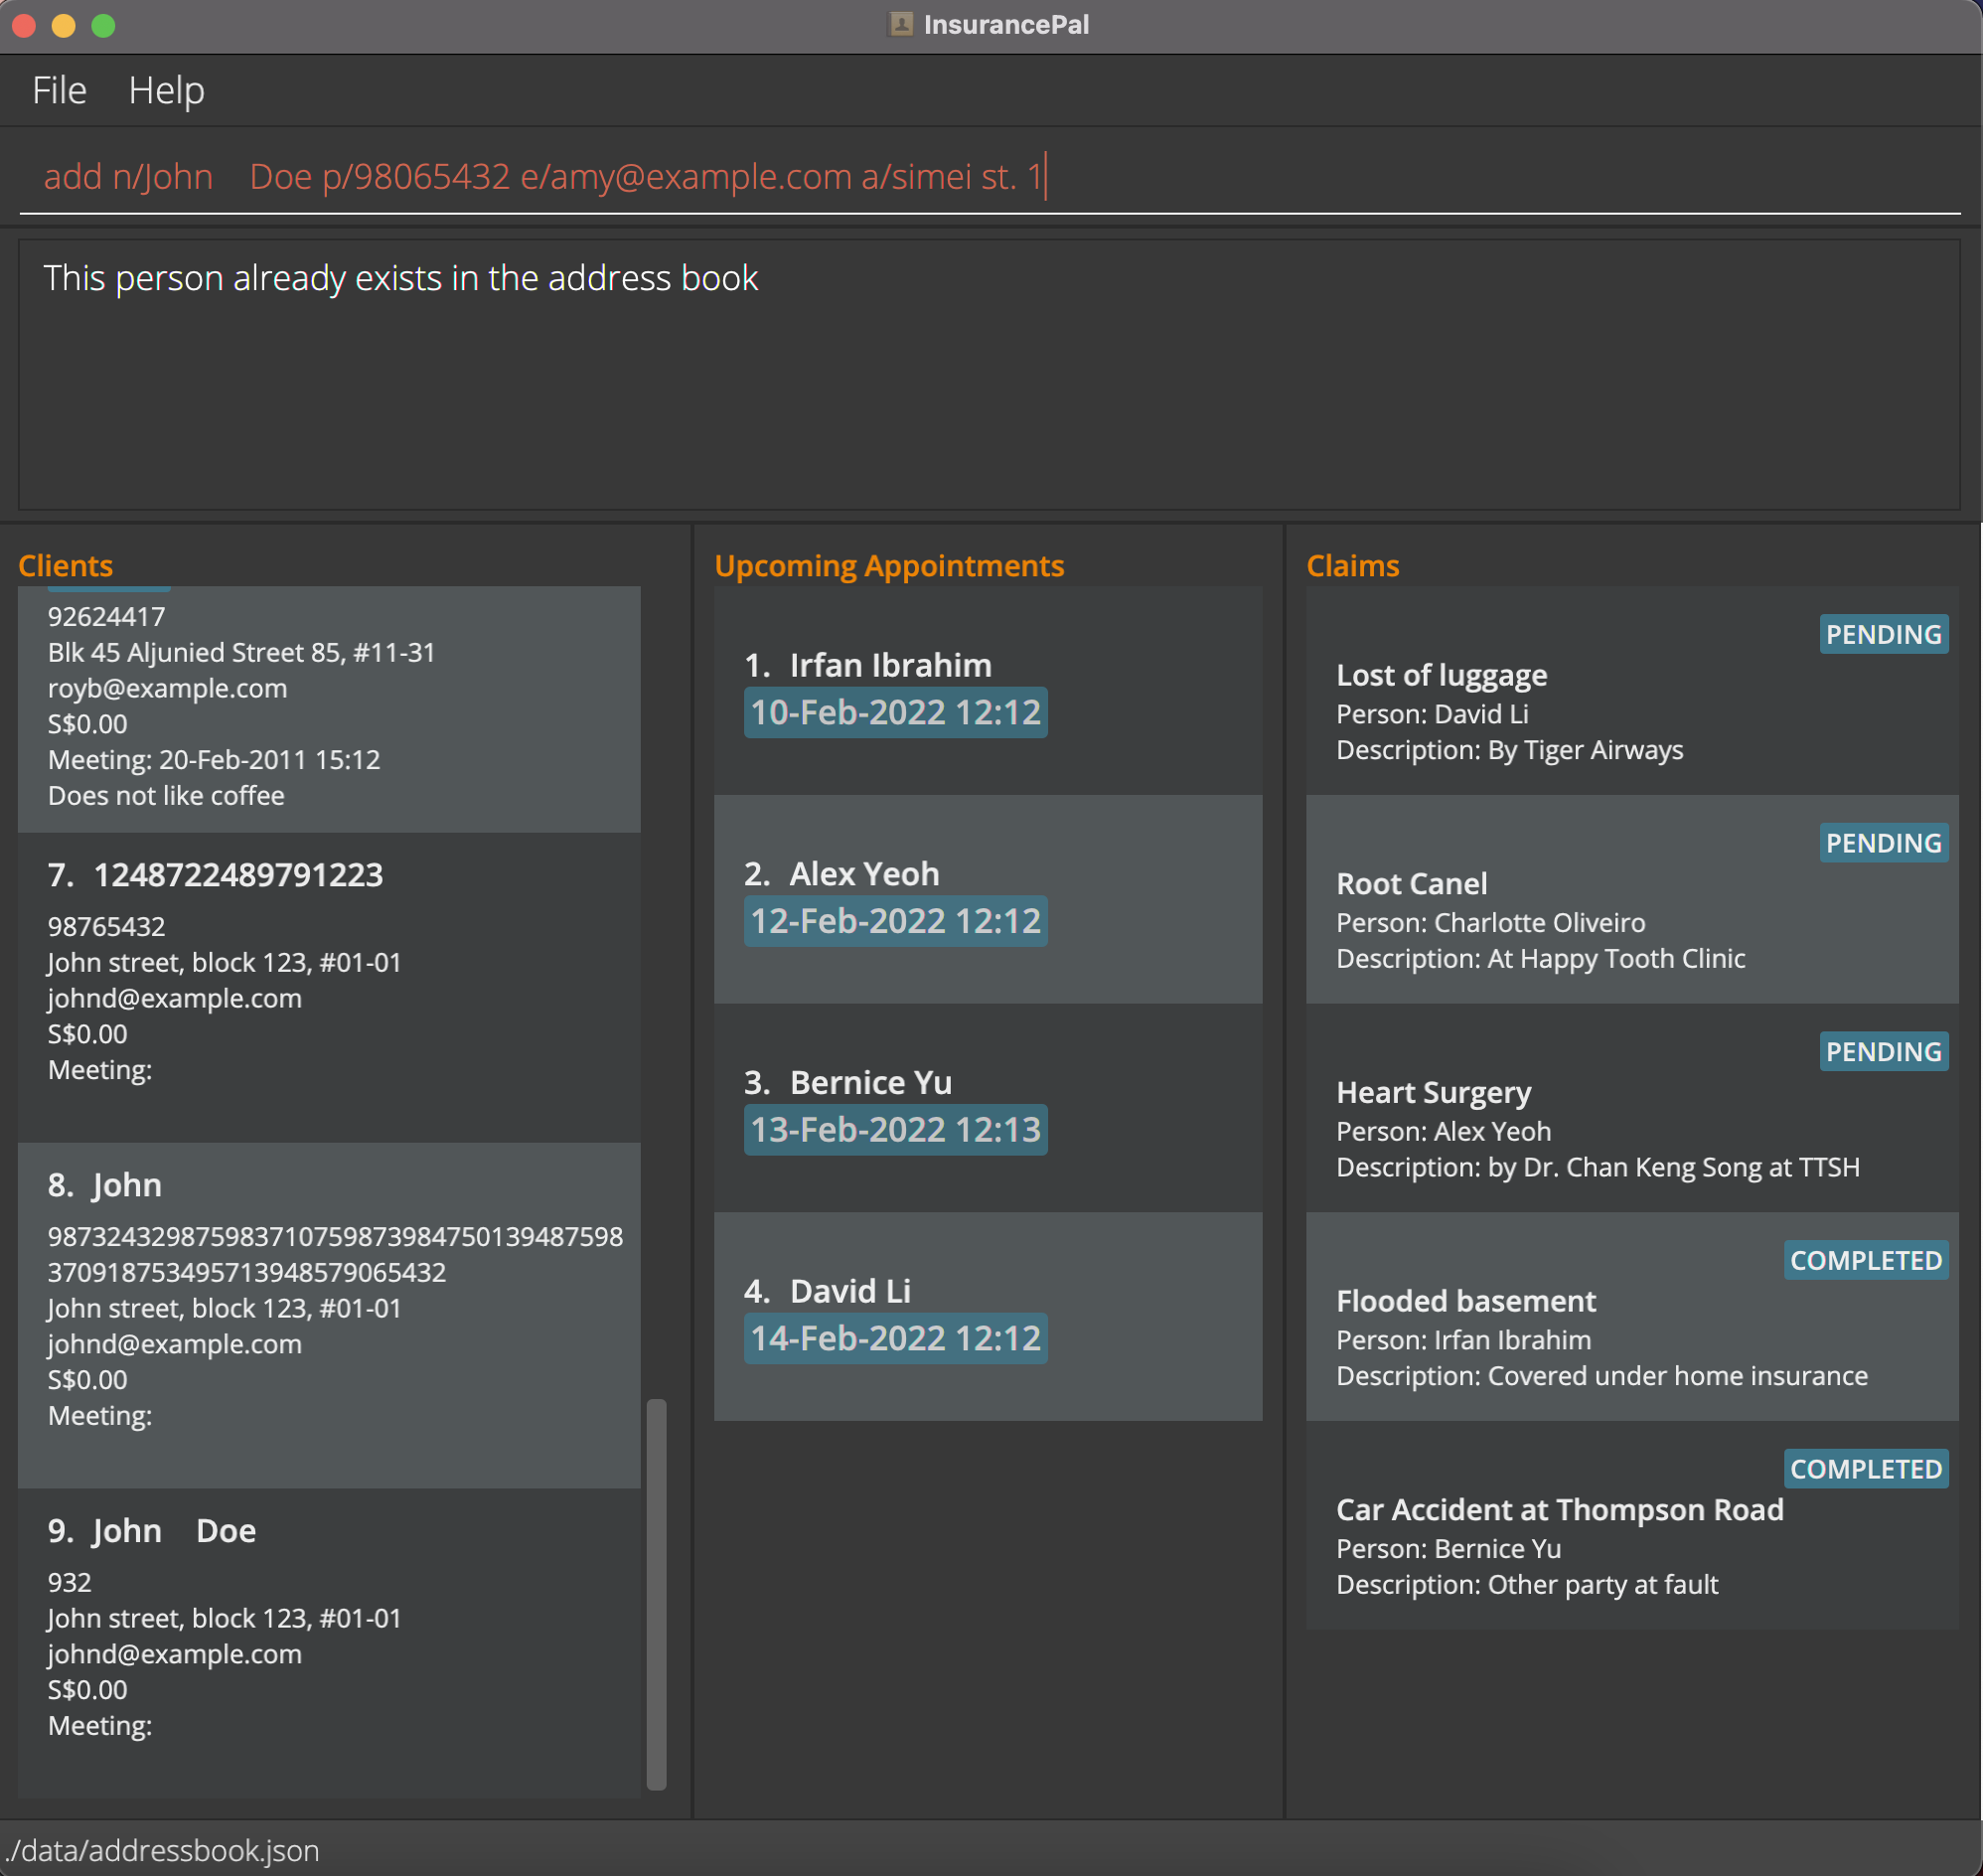Click the InsurancePal title bar app icon
Viewport: 1983px width, 1876px height.
click(900, 25)
